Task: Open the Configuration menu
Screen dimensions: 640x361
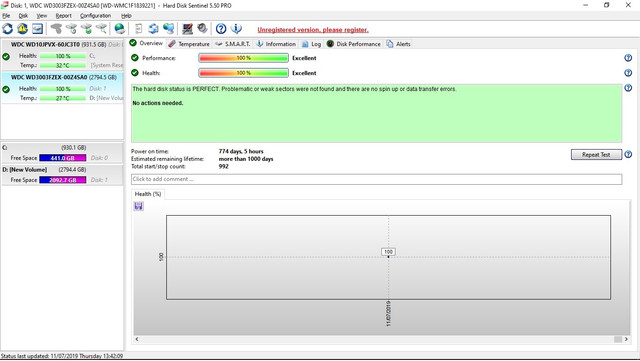Action: click(x=96, y=16)
